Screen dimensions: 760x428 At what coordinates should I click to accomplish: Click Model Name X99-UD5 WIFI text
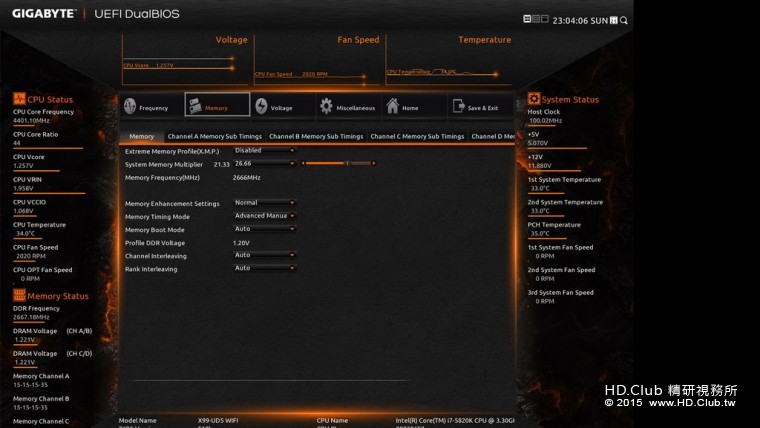218,420
